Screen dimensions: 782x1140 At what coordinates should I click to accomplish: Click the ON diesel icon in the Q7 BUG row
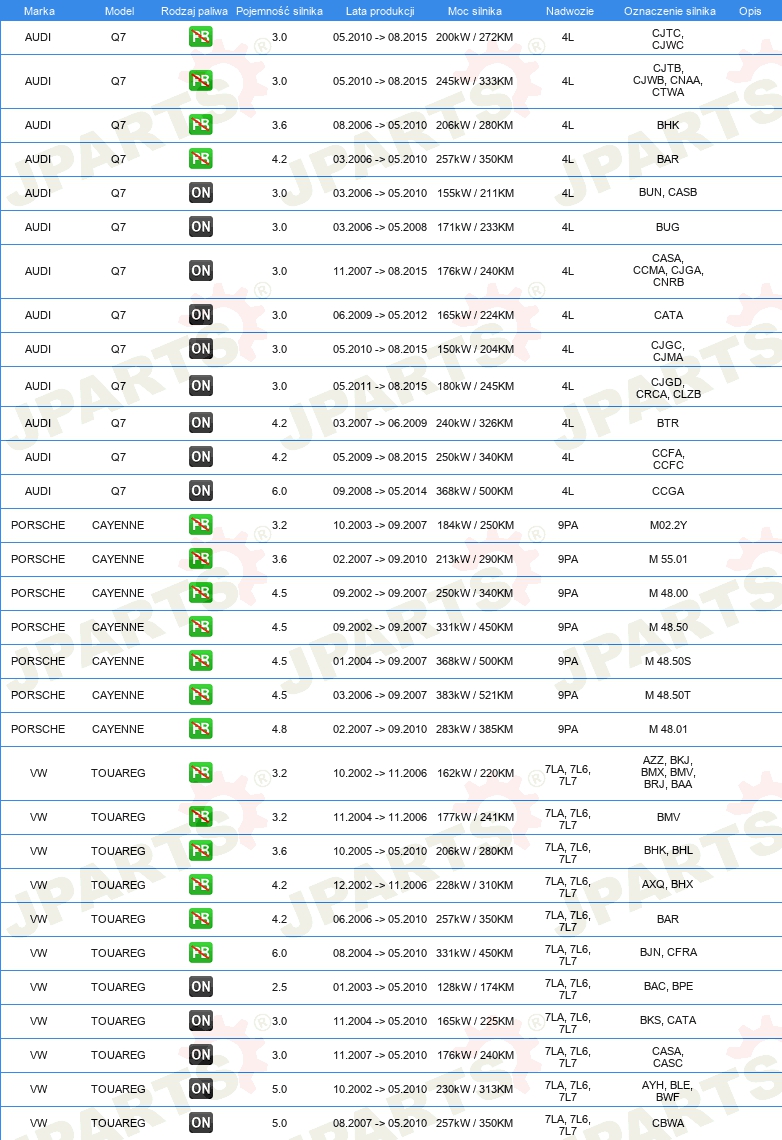pyautogui.click(x=201, y=227)
